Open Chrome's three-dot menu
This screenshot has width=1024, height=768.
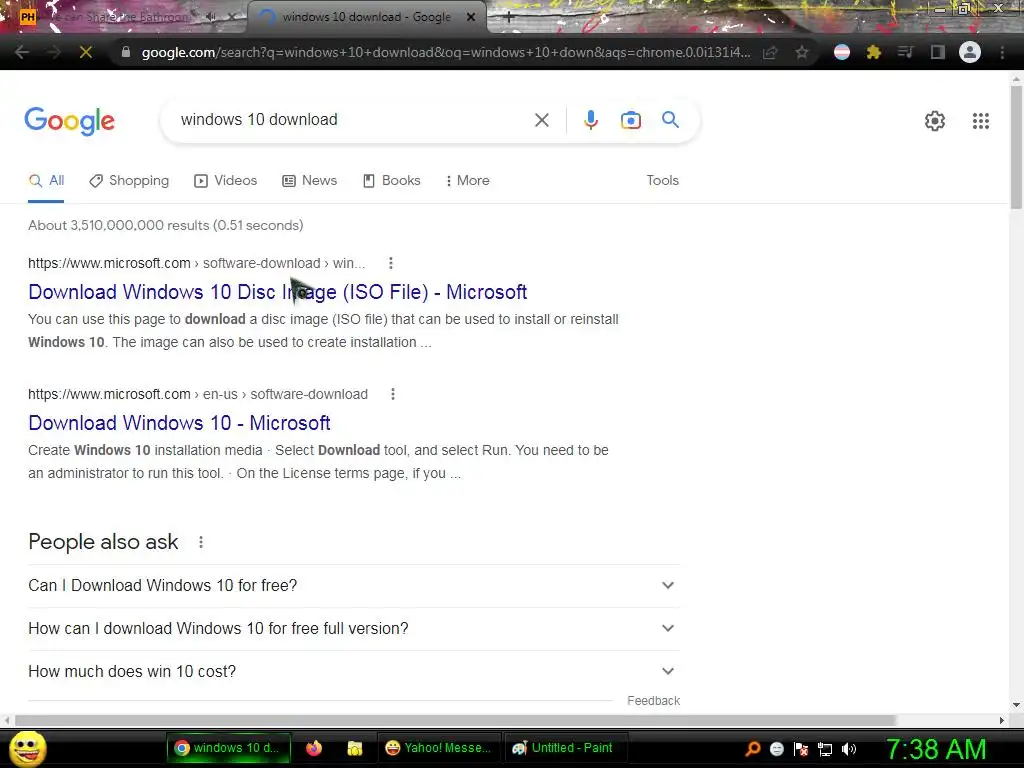[x=1002, y=52]
